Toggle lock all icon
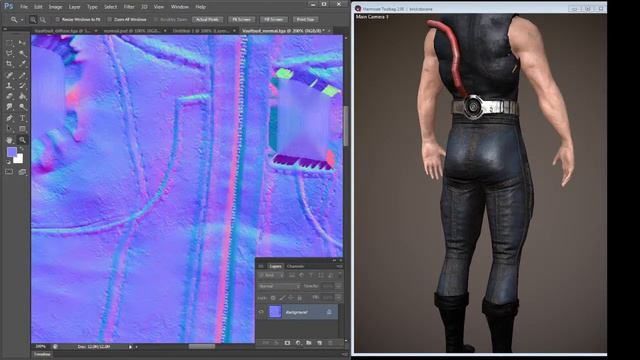The image size is (640, 360). (300, 298)
